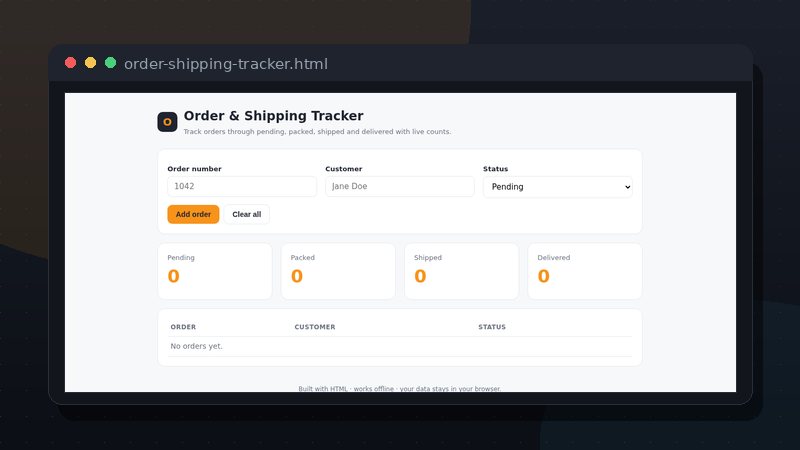Click the 'Built with HTML' footer text
This screenshot has height=450, width=800.
click(x=399, y=388)
